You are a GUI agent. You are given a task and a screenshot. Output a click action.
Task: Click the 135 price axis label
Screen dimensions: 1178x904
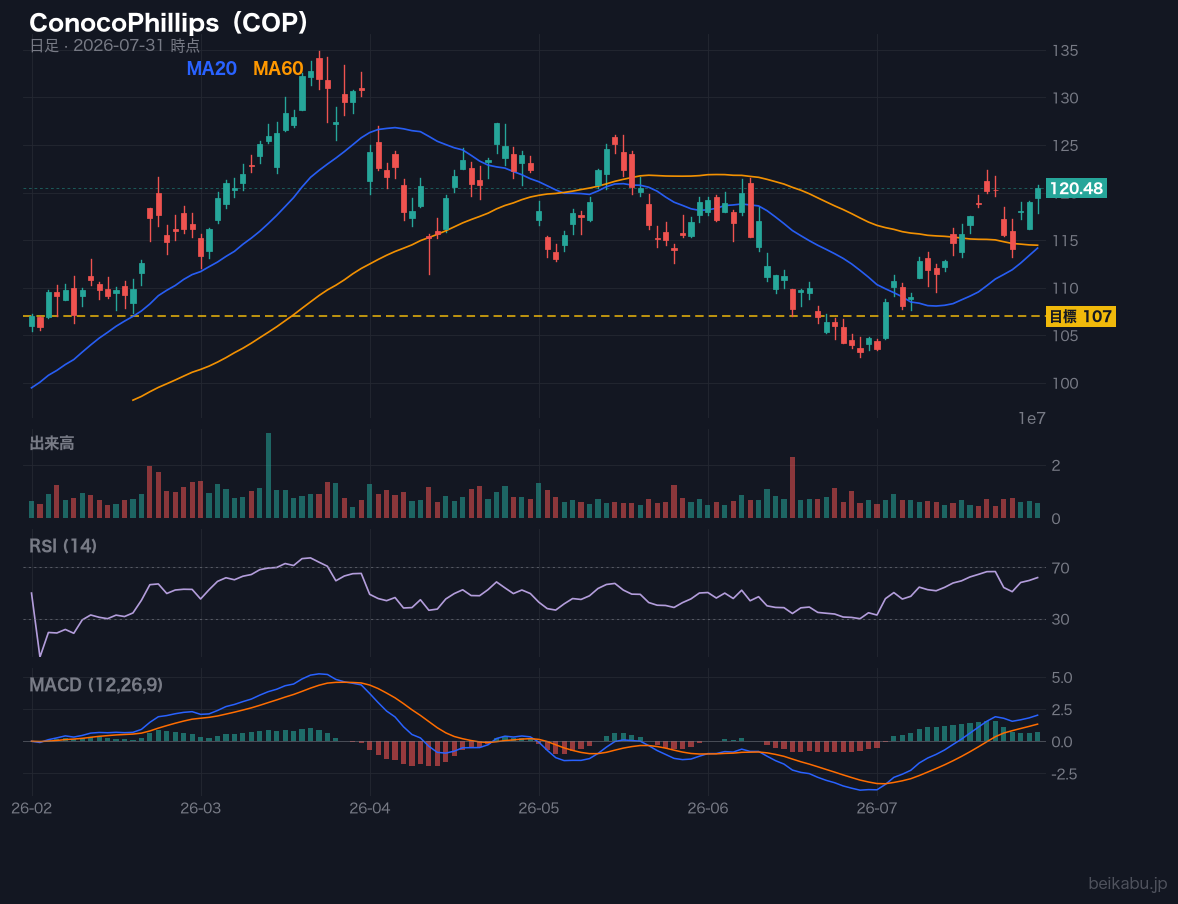(x=1065, y=50)
